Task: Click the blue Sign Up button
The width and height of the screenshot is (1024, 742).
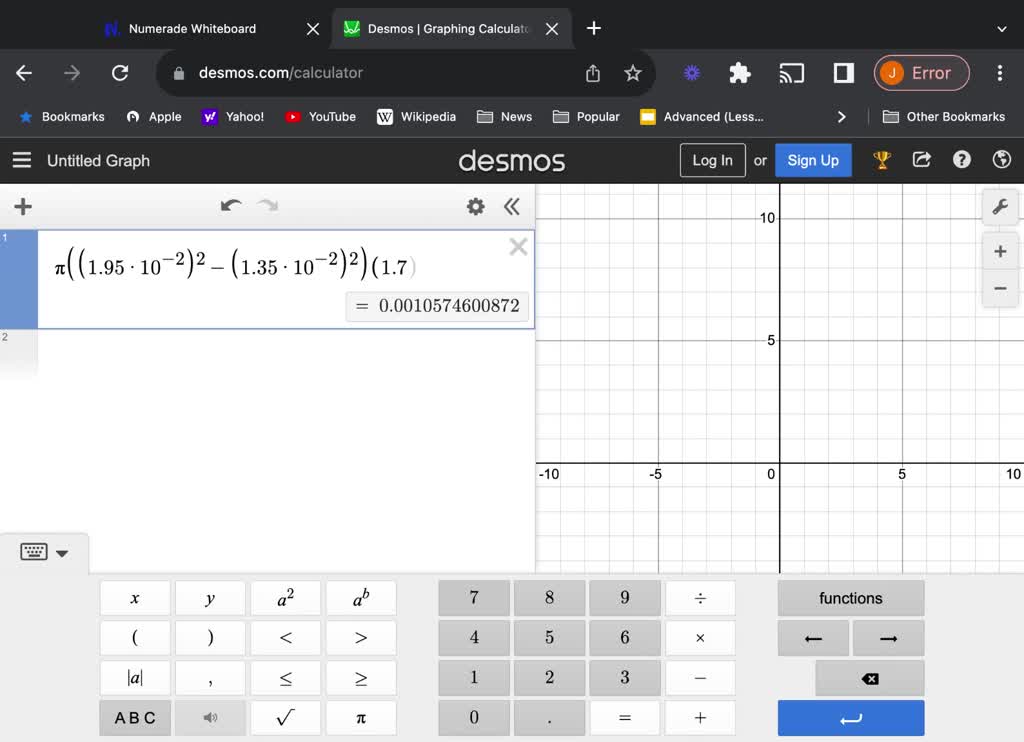Action: click(x=813, y=160)
